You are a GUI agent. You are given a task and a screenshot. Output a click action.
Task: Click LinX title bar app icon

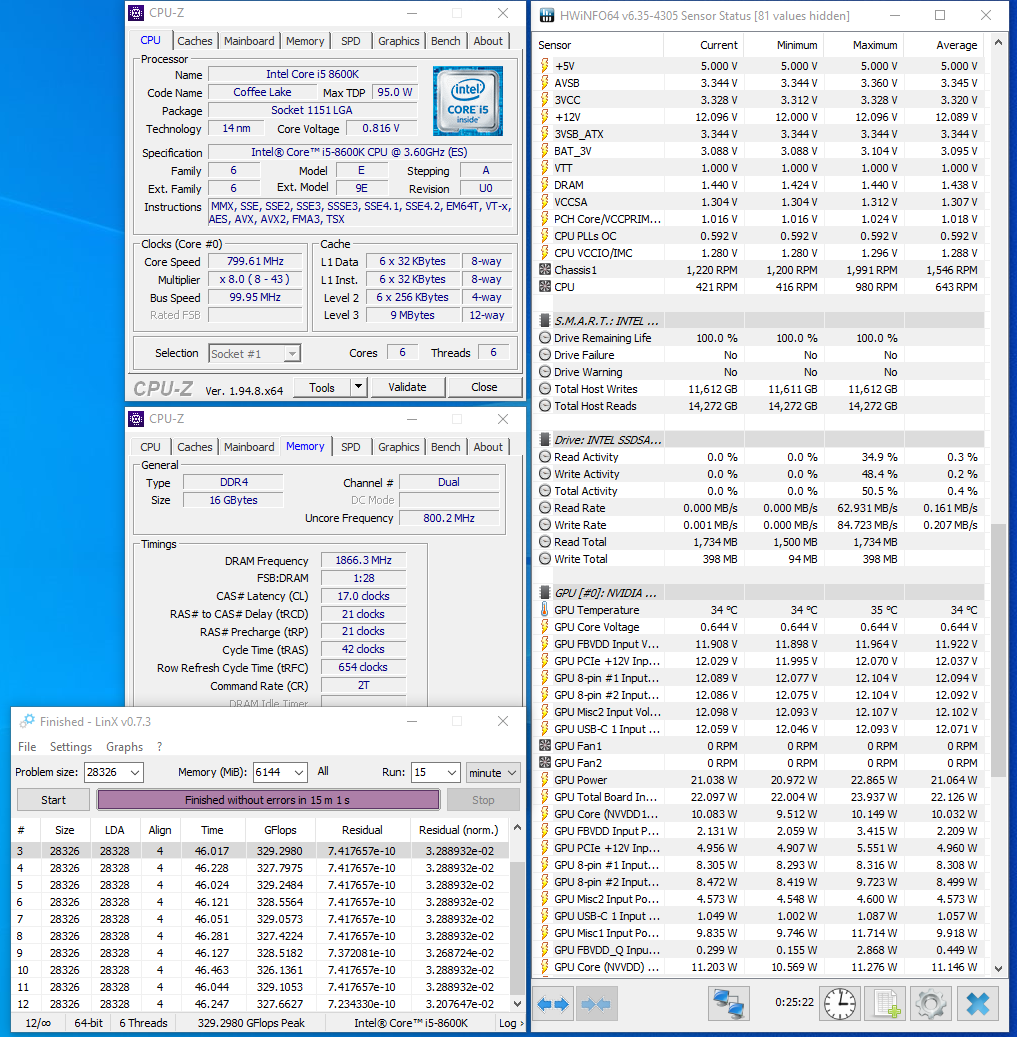coord(27,722)
